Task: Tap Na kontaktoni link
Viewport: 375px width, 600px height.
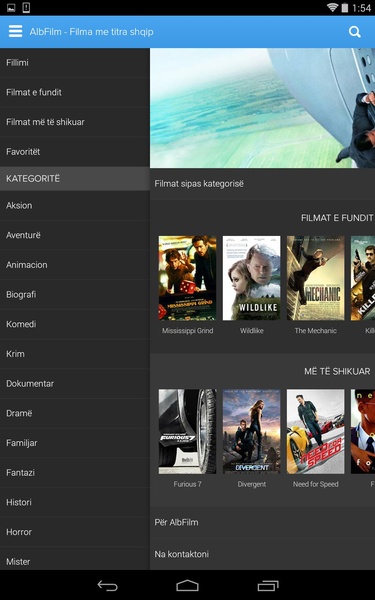Action: click(x=262, y=554)
